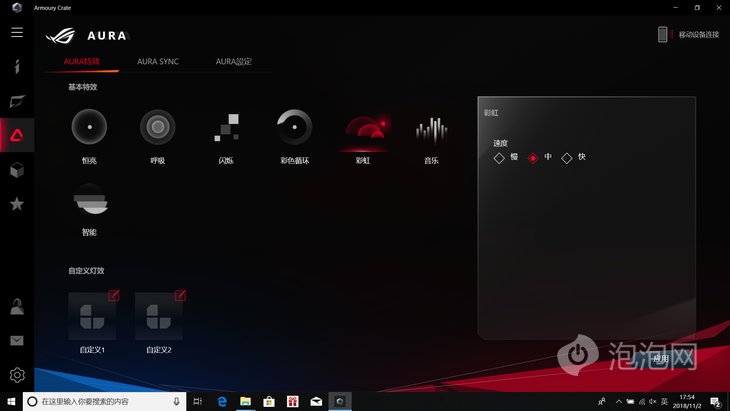Open the notification action center
Screen dimensions: 730x411
(x=716, y=401)
